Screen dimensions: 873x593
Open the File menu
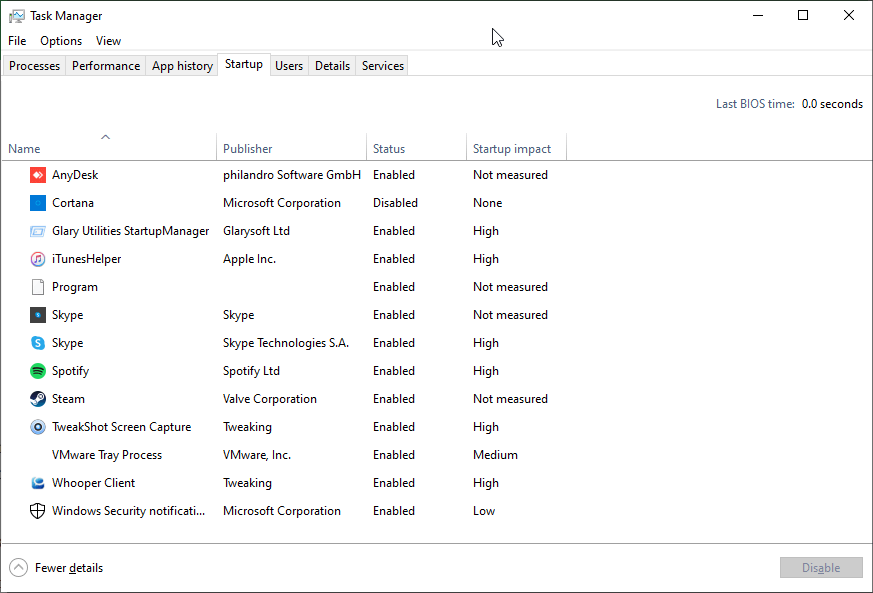[17, 41]
